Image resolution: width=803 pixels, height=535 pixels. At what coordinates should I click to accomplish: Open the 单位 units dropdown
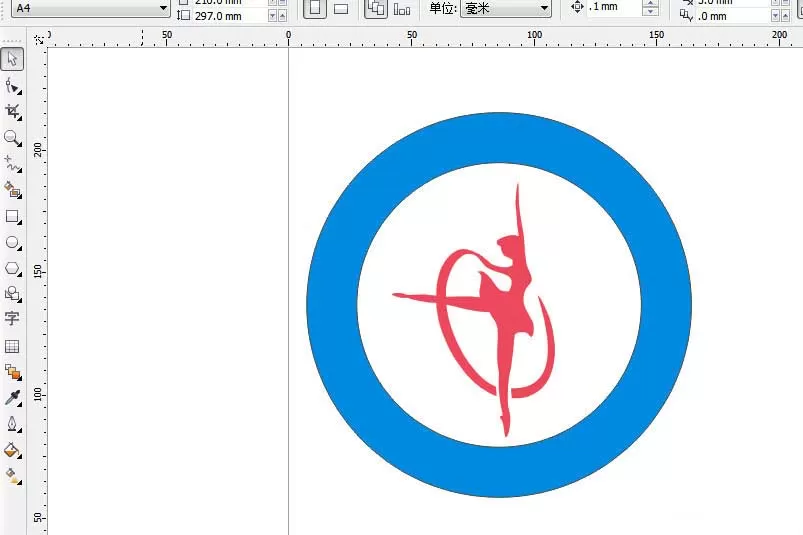tap(505, 8)
